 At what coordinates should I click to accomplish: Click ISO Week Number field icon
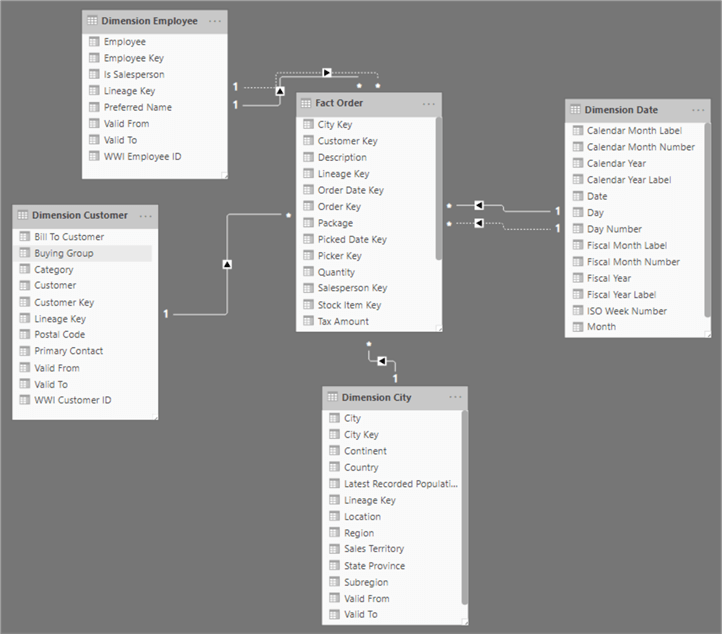[x=577, y=311]
